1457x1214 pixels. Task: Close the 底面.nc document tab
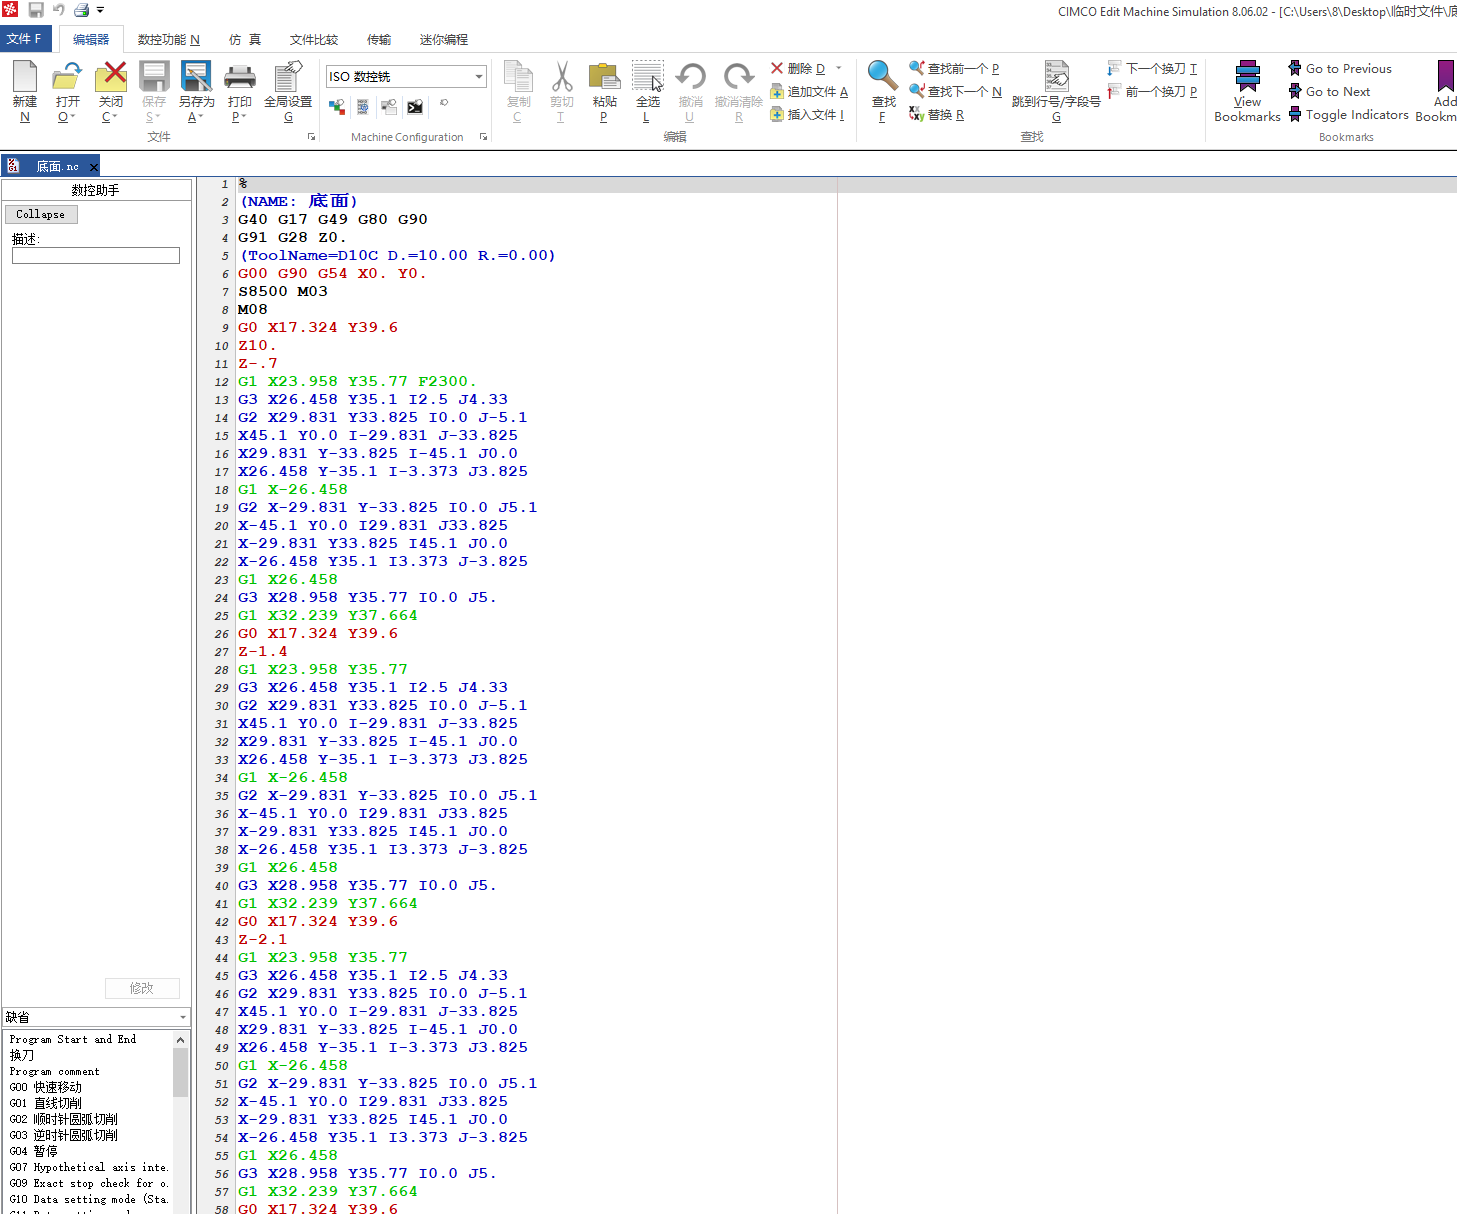tap(94, 167)
